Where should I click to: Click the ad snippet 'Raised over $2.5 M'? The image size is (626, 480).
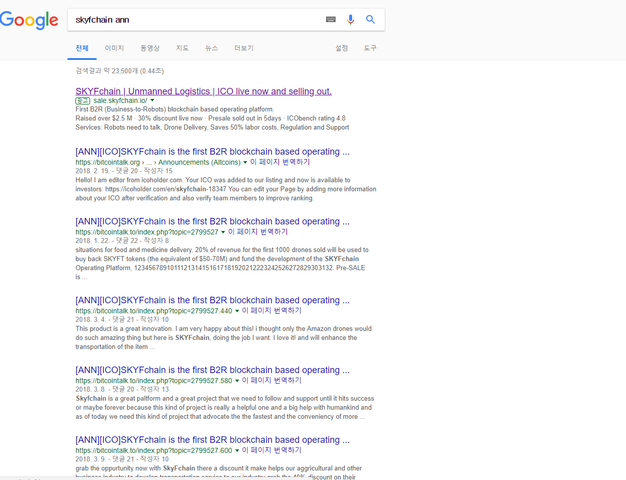point(104,118)
